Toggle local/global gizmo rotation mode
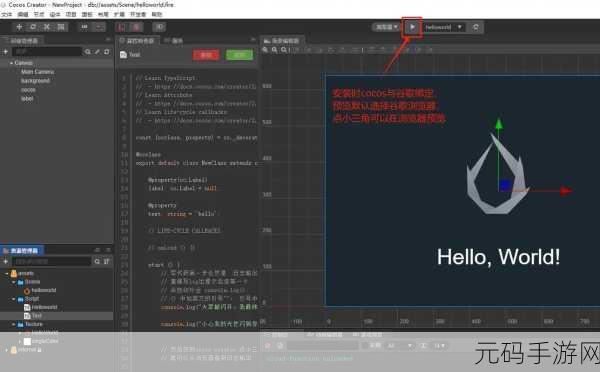 tap(99, 27)
